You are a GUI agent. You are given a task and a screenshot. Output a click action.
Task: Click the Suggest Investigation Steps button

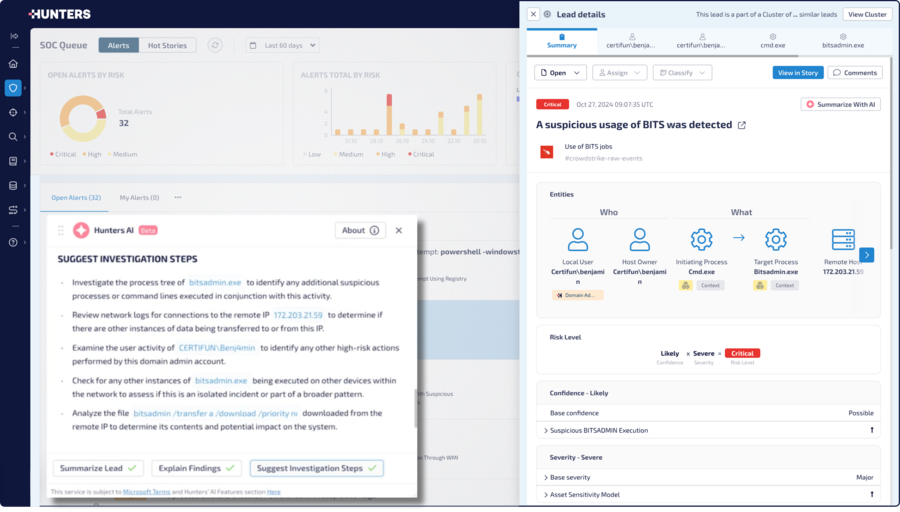[316, 468]
